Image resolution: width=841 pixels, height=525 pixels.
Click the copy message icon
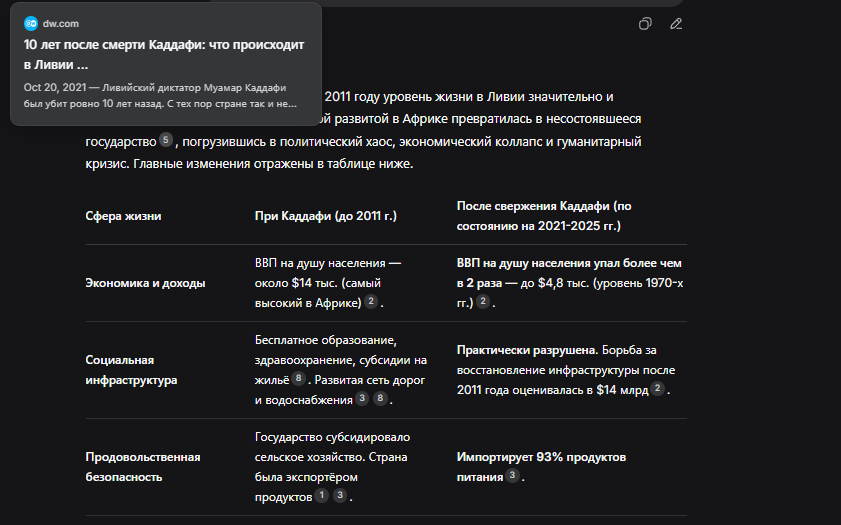click(646, 24)
